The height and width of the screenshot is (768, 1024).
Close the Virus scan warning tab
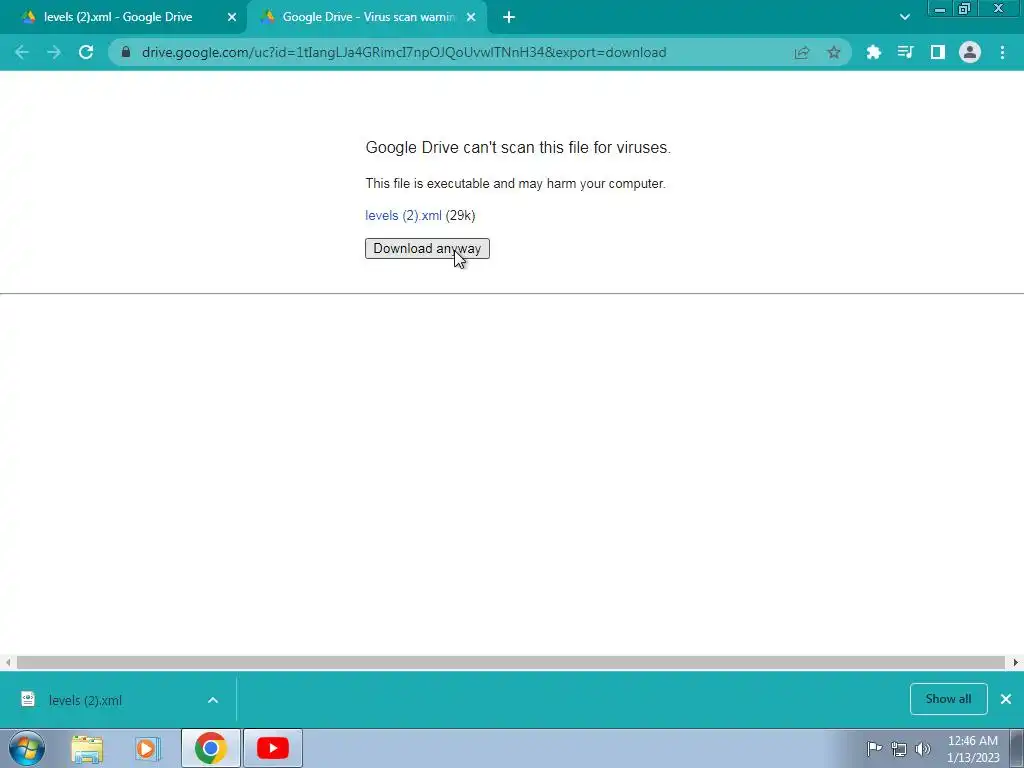click(471, 17)
